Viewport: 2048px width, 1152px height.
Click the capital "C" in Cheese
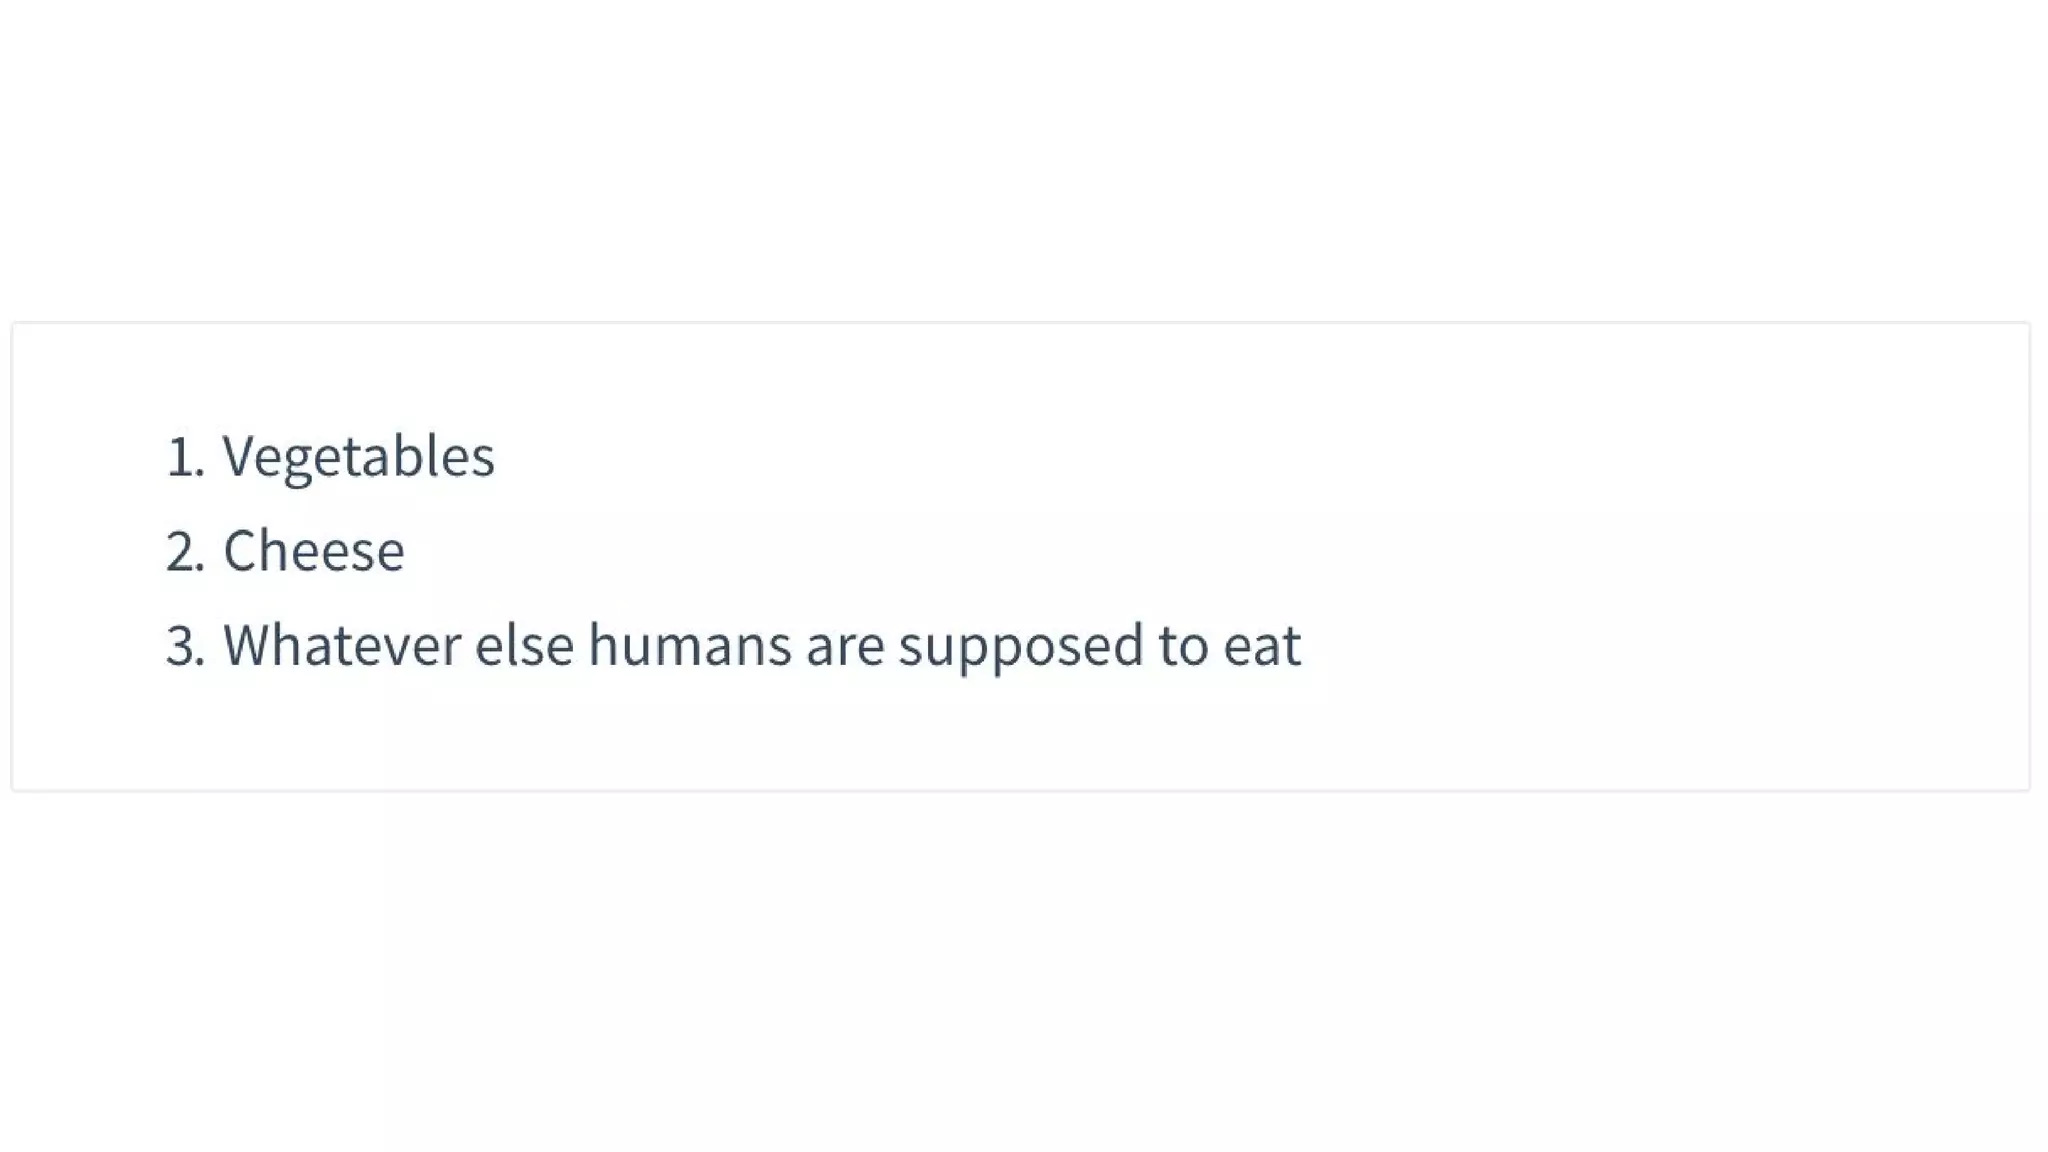pyautogui.click(x=239, y=551)
